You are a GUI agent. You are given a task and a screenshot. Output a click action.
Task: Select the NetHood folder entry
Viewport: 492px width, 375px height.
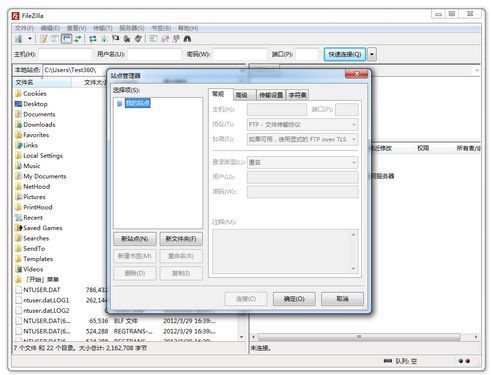tap(32, 187)
